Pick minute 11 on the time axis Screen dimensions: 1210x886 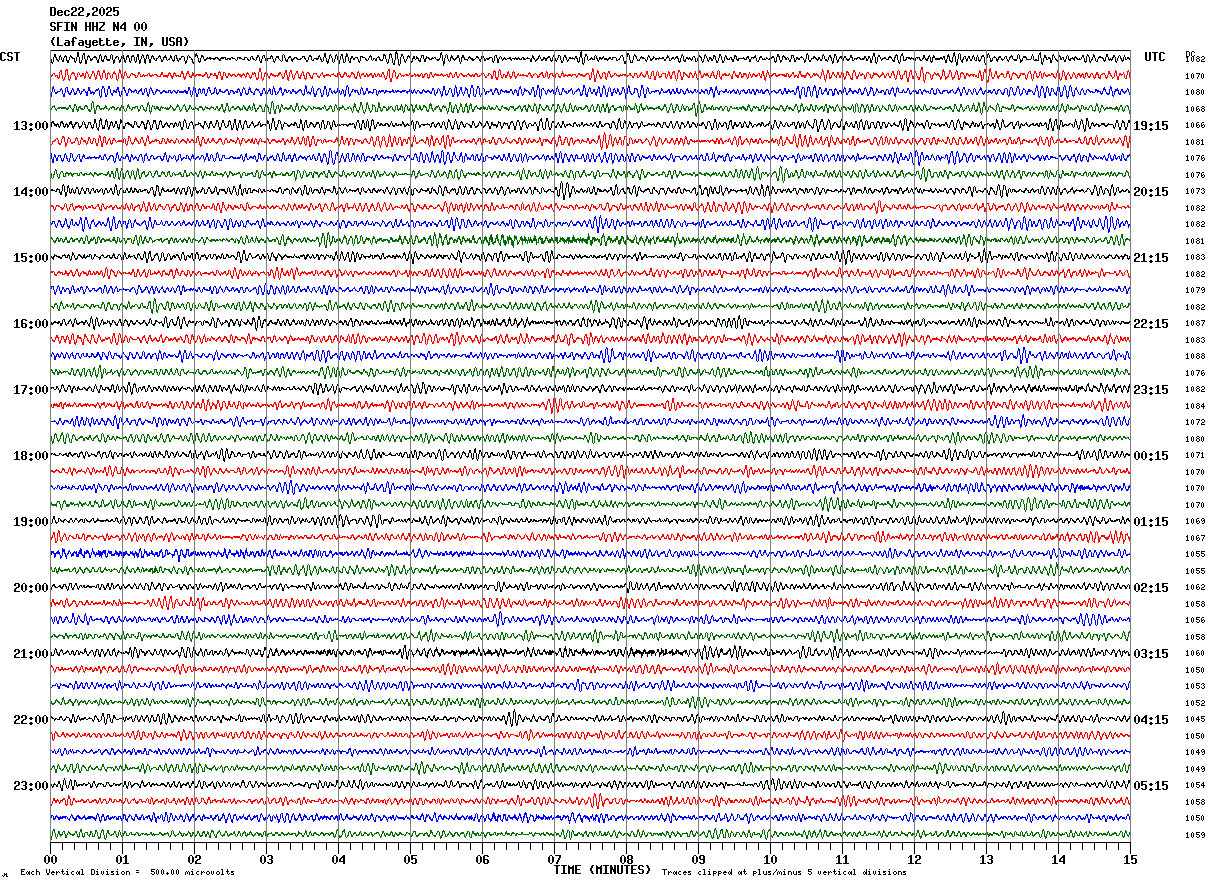(x=842, y=859)
